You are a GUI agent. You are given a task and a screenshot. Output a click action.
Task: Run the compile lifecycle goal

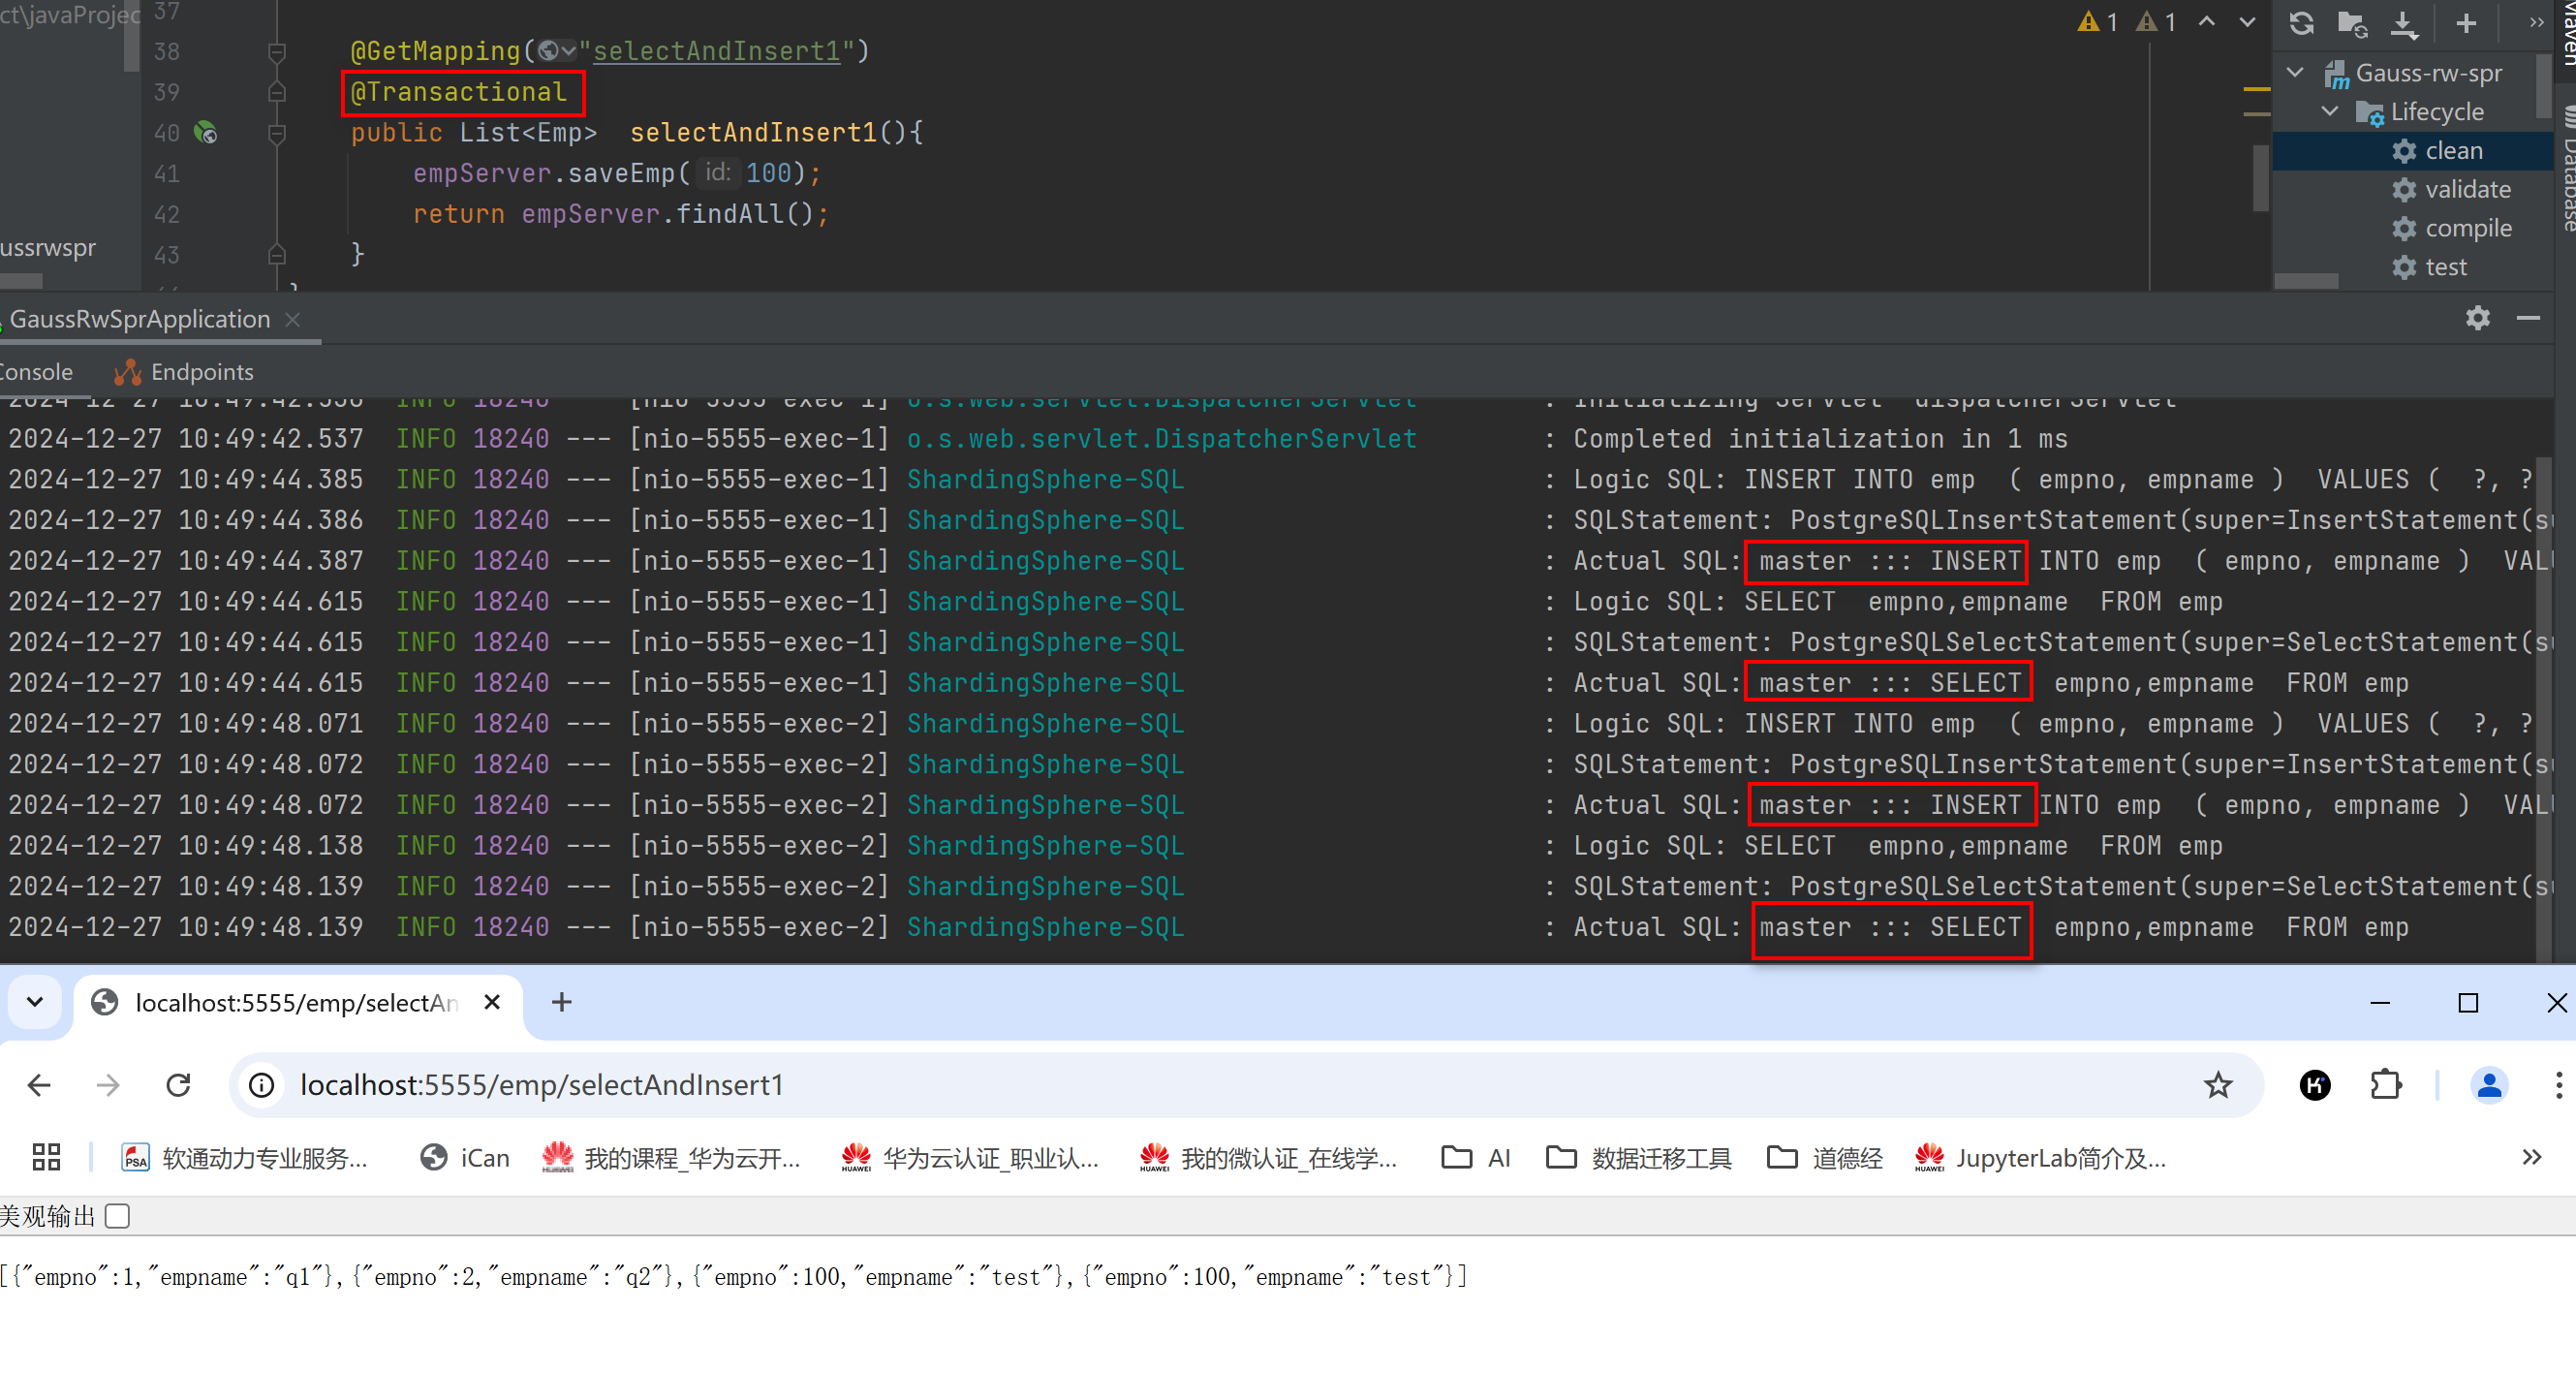(2467, 228)
